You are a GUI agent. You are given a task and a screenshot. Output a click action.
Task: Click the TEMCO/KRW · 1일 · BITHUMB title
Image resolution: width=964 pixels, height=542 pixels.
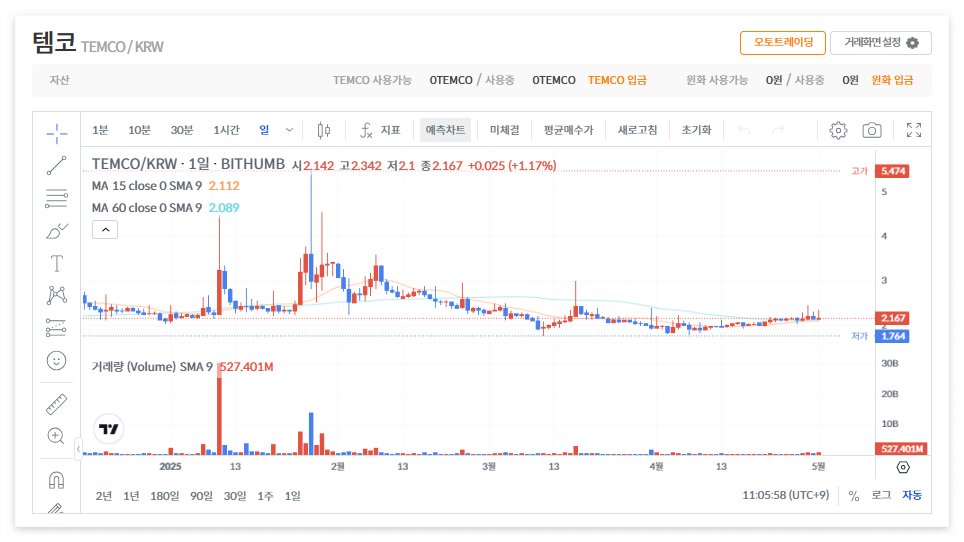pyautogui.click(x=188, y=164)
